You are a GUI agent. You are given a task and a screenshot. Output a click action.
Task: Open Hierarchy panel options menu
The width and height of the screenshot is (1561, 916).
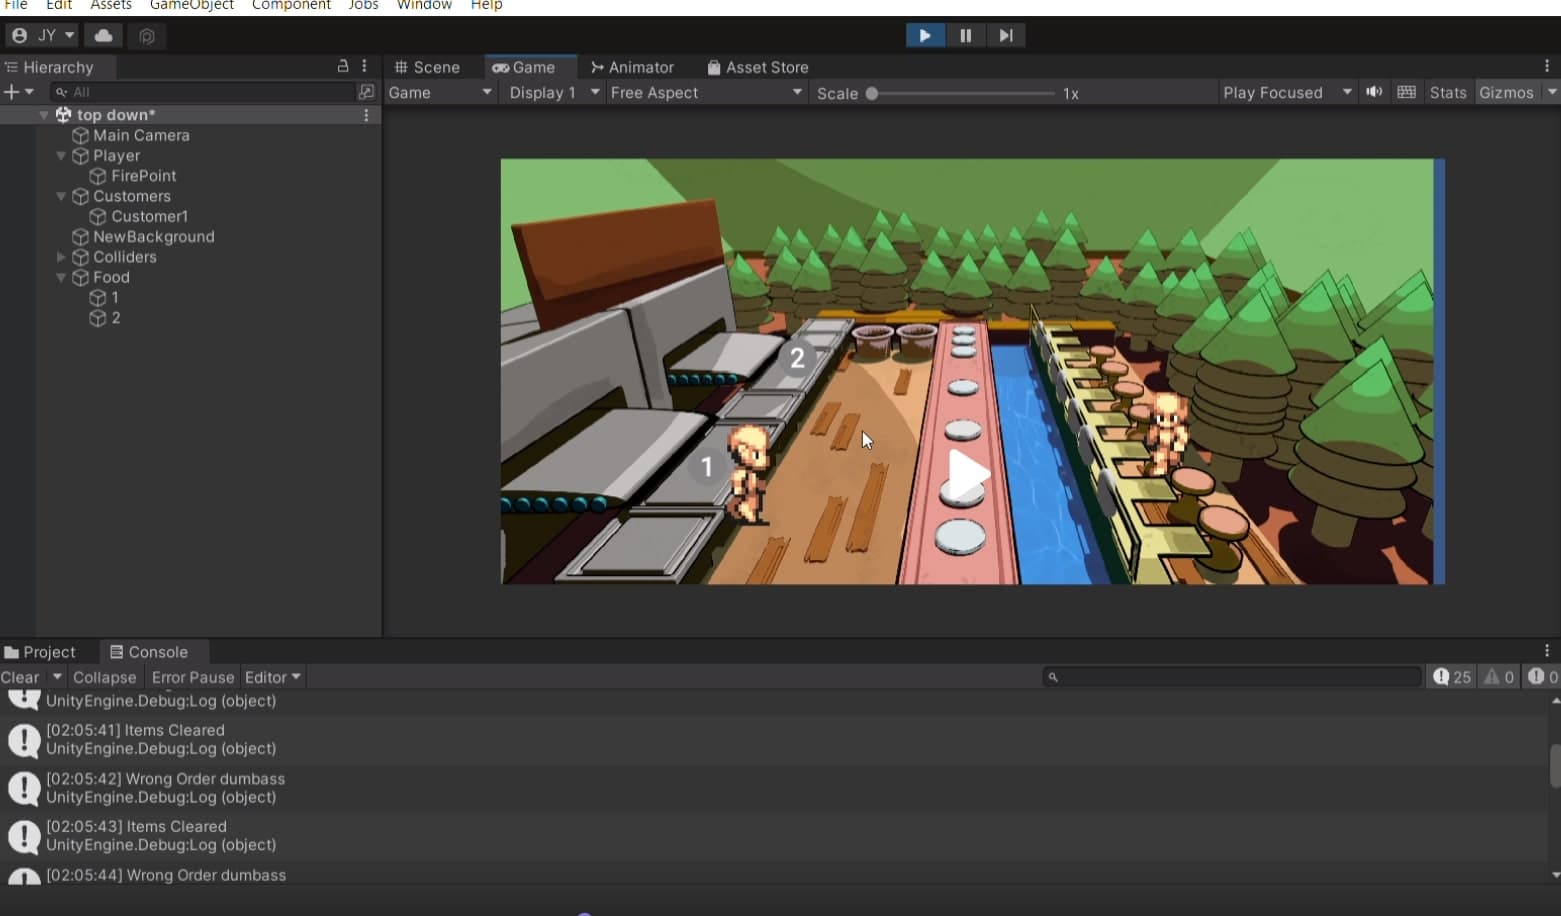365,66
